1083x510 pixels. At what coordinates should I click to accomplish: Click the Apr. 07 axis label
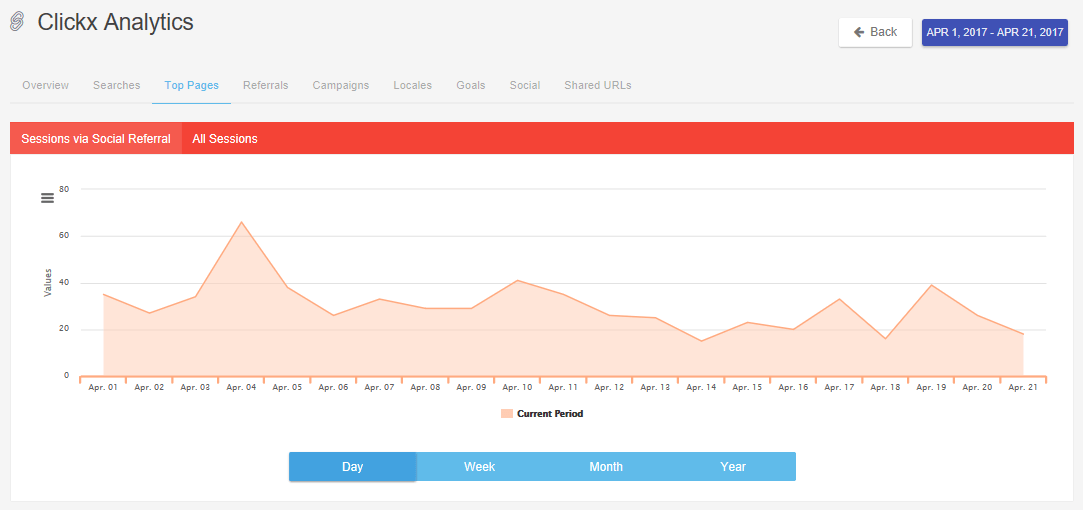tap(379, 388)
